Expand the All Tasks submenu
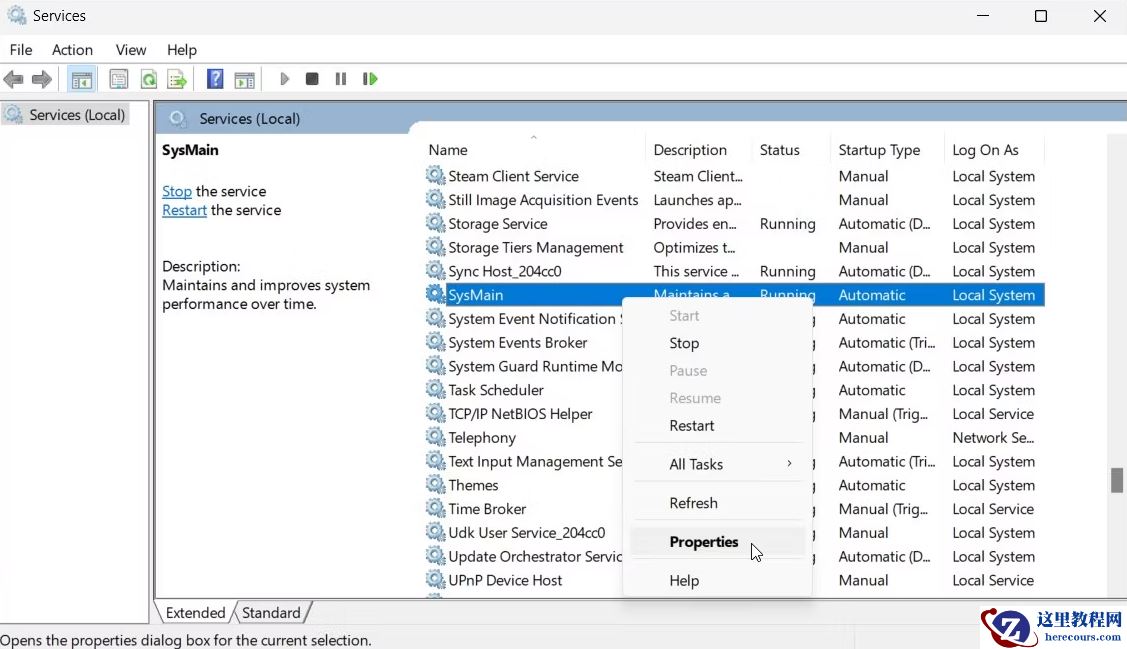1127x649 pixels. (x=696, y=463)
